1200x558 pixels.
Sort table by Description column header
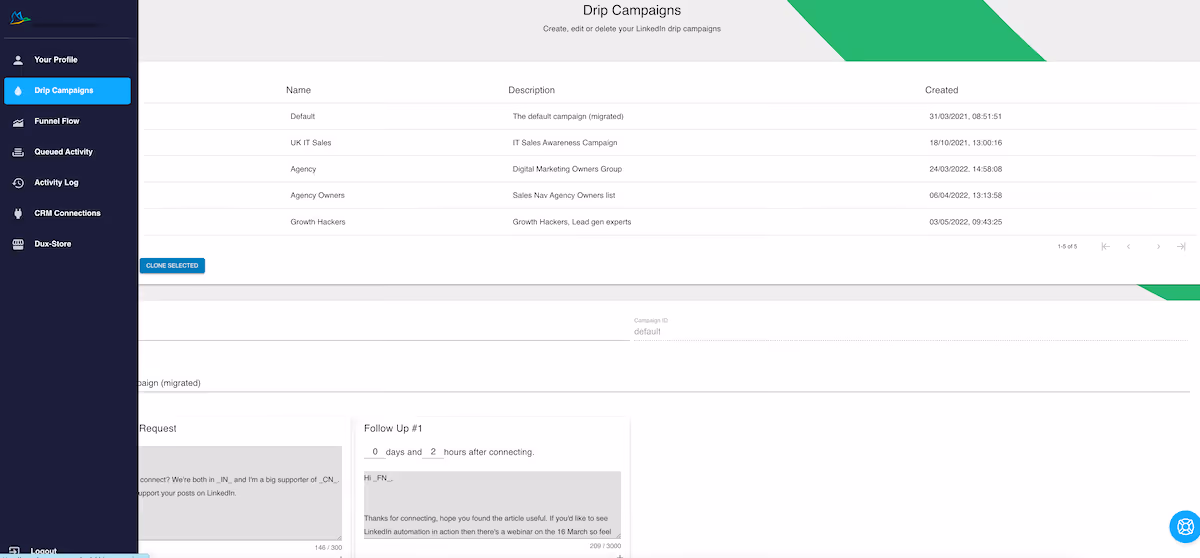(531, 90)
